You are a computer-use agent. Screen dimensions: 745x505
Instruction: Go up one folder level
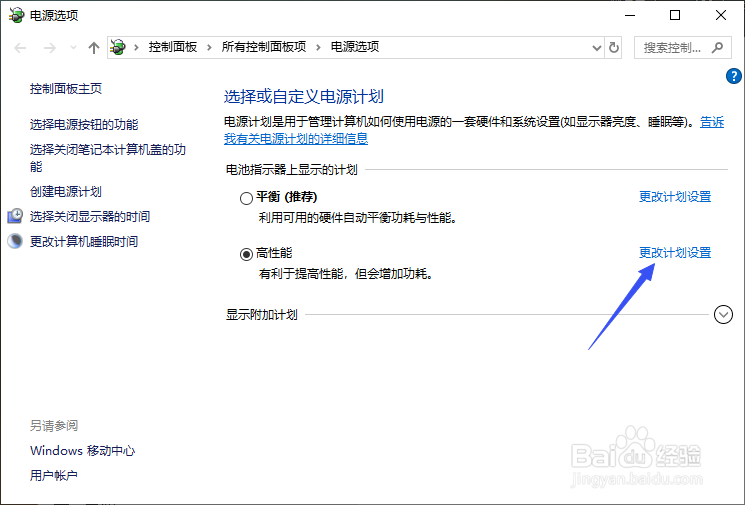point(94,48)
